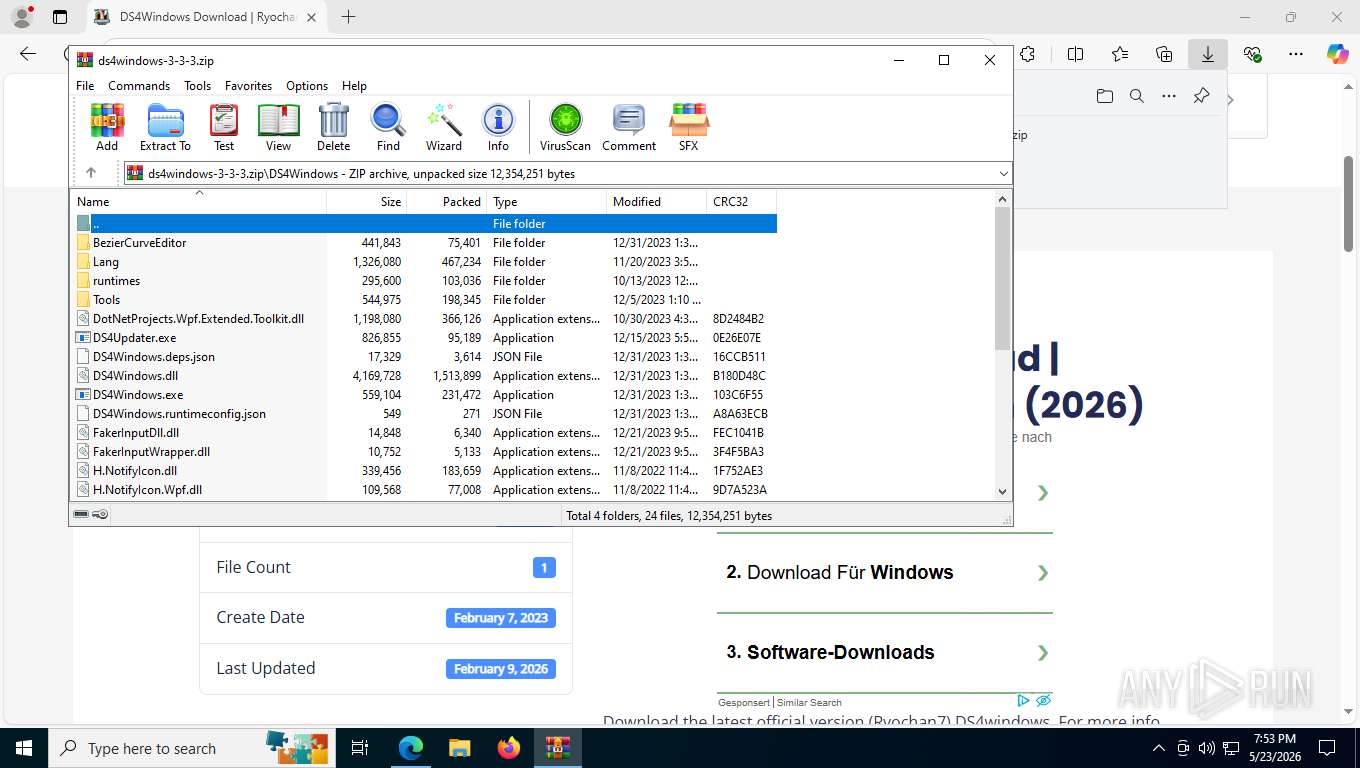Select DS4Windows.exe file

(x=424, y=395)
